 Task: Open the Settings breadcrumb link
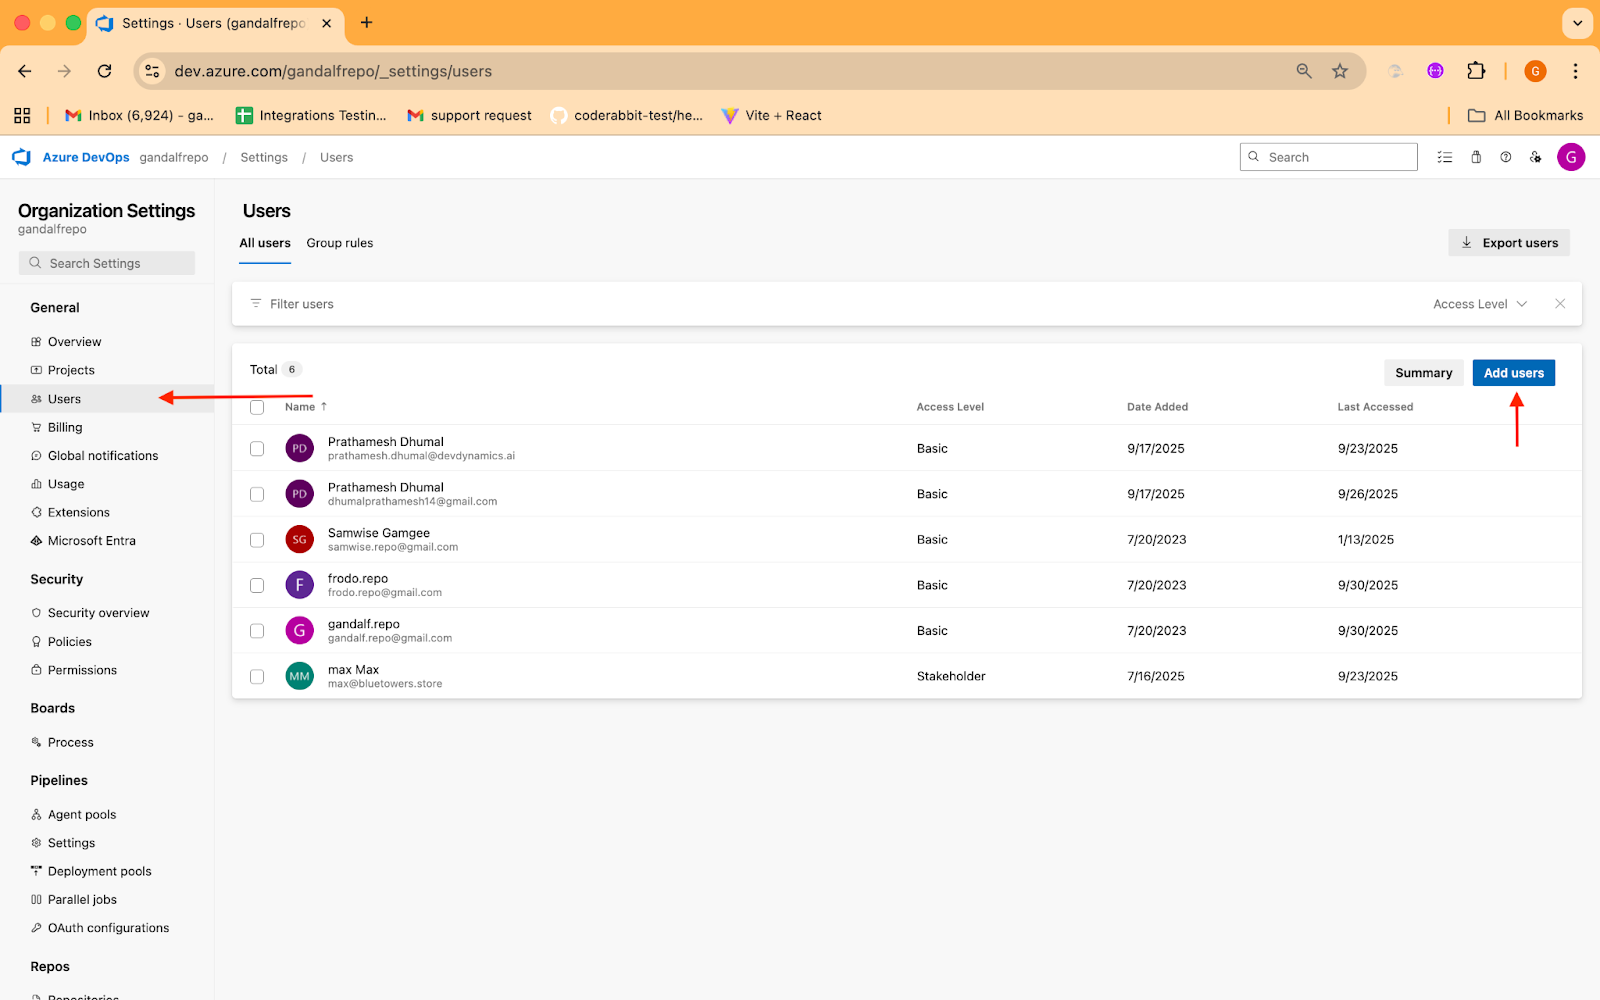coord(264,157)
